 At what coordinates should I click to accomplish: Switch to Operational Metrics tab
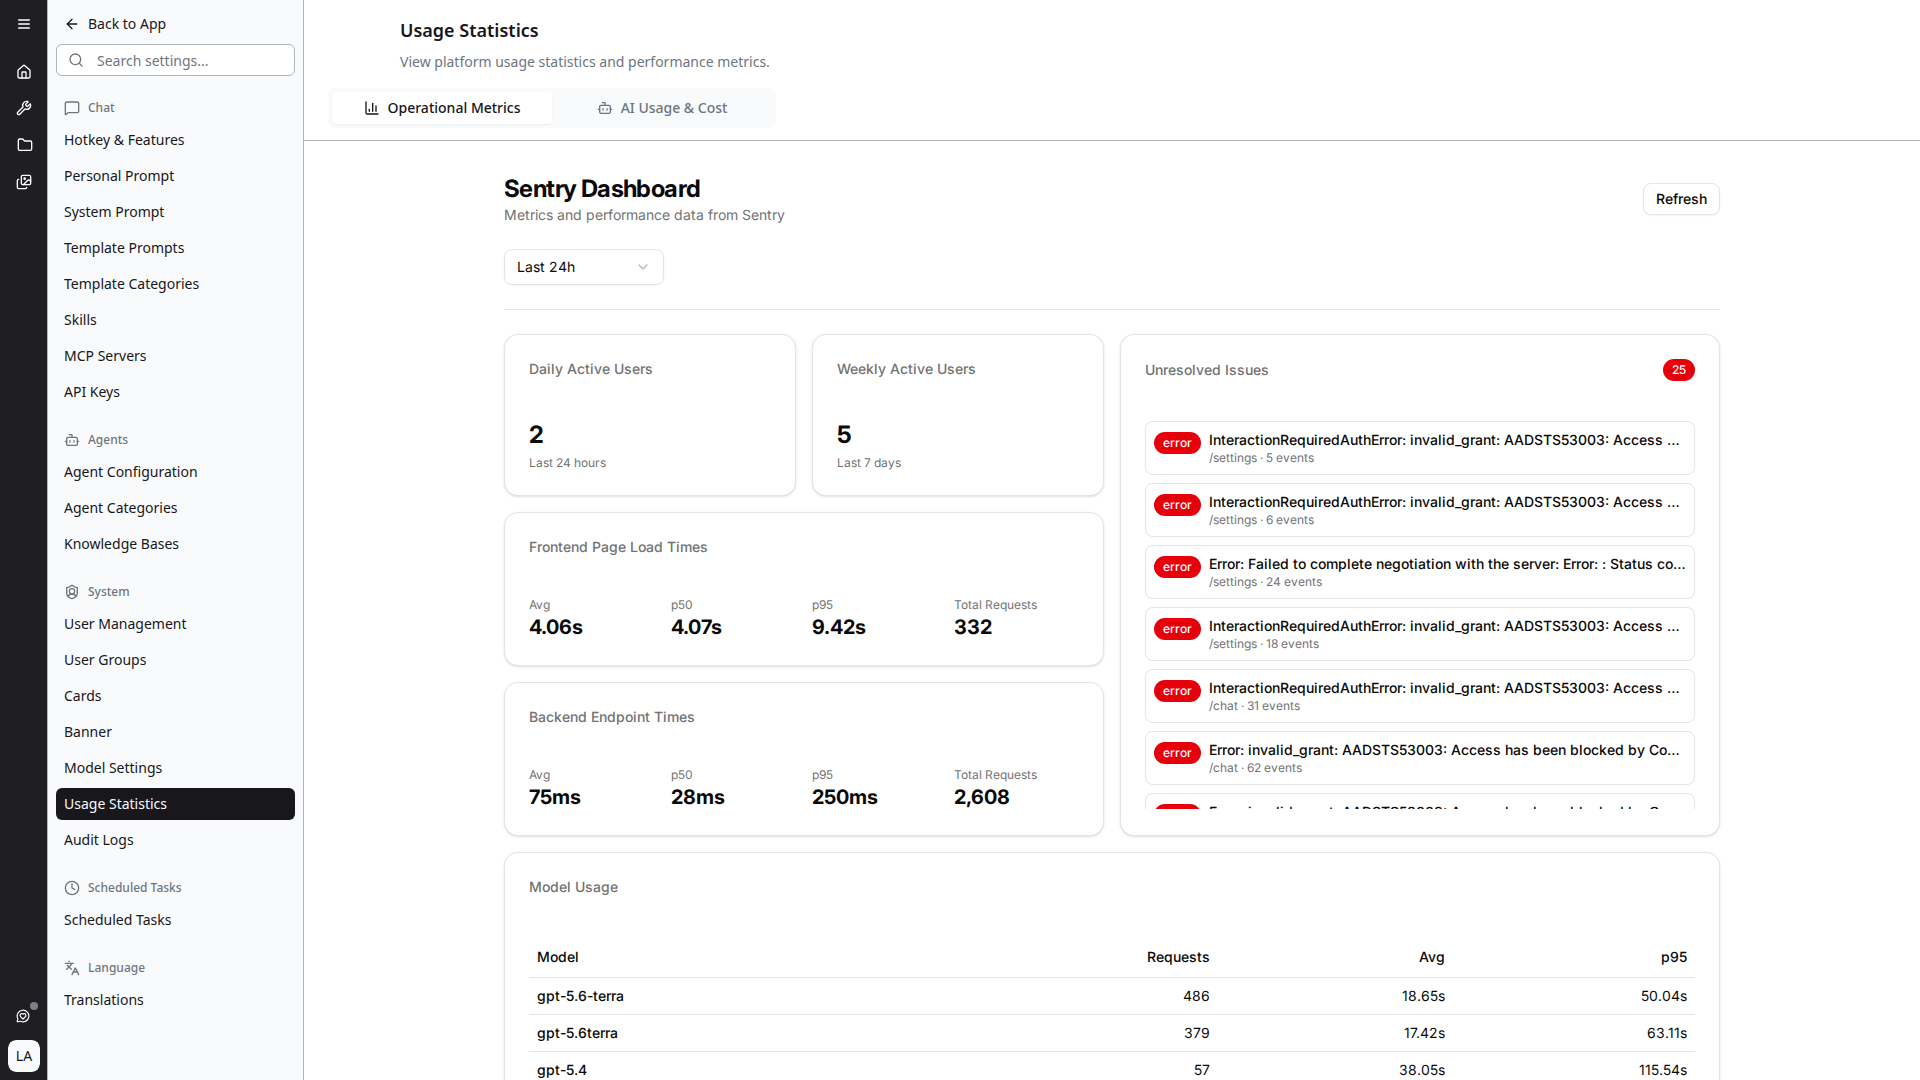pyautogui.click(x=442, y=108)
